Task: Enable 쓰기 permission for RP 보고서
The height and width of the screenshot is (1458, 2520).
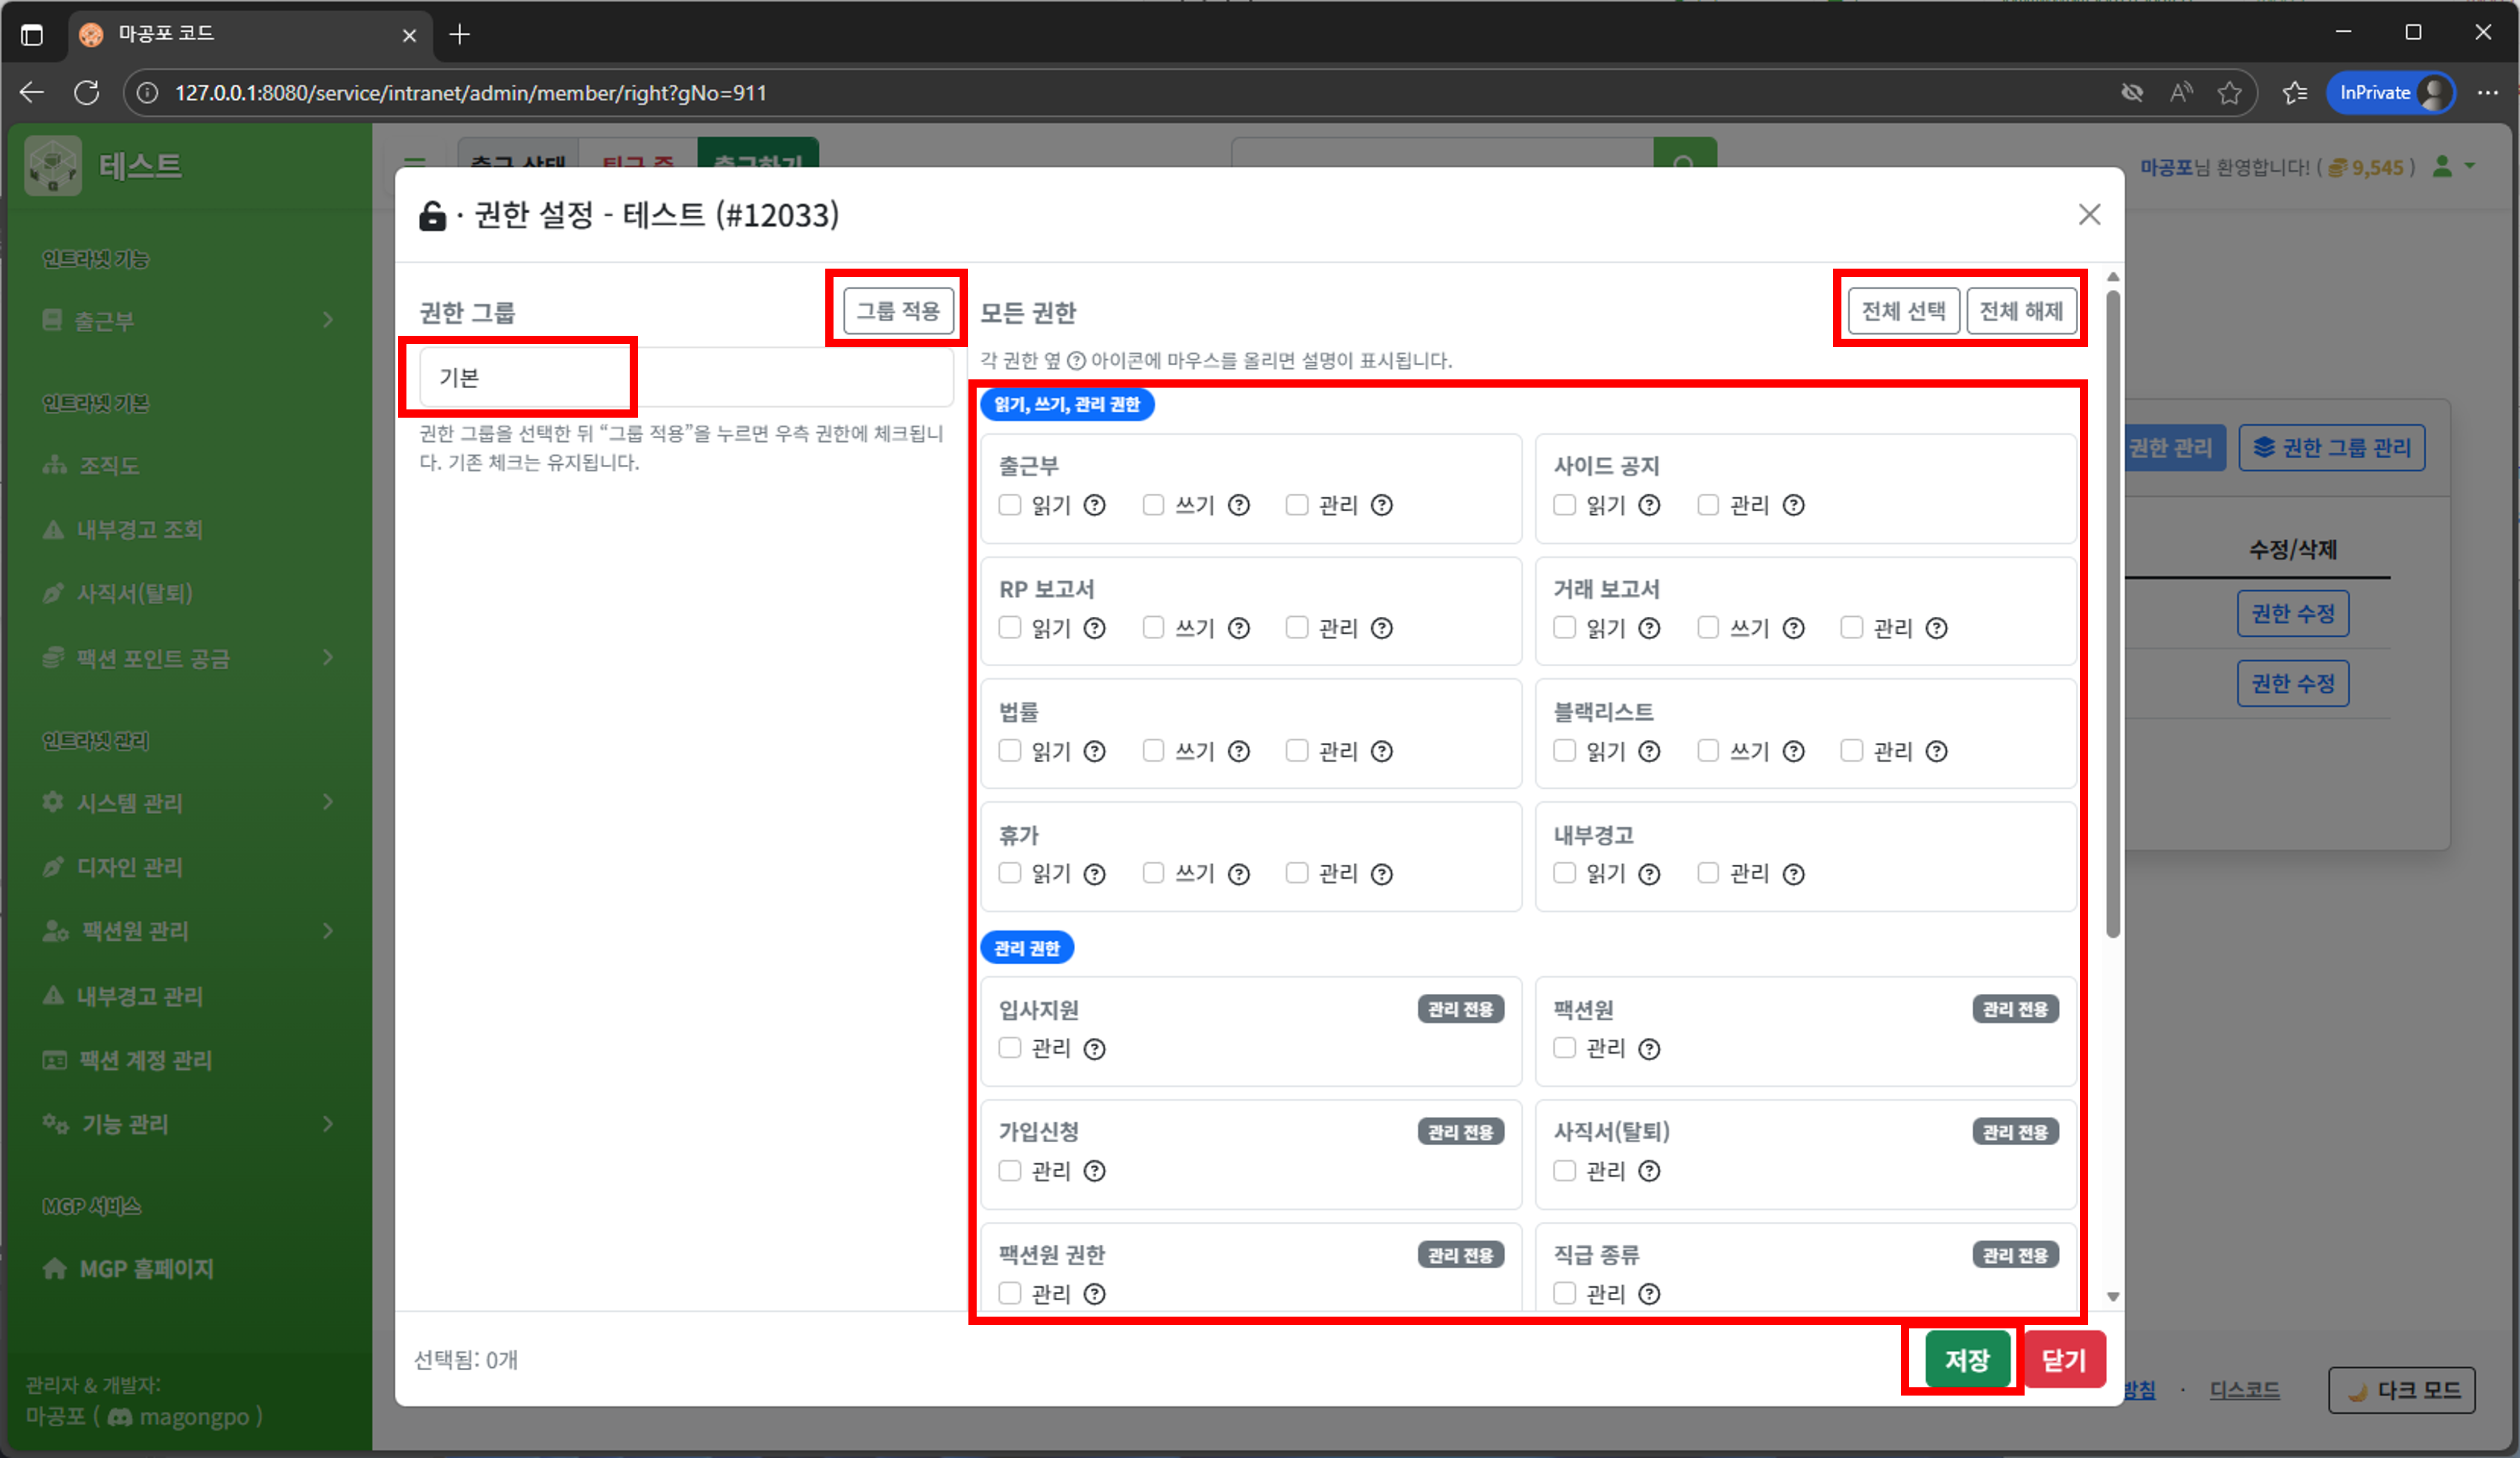Action: [x=1154, y=628]
